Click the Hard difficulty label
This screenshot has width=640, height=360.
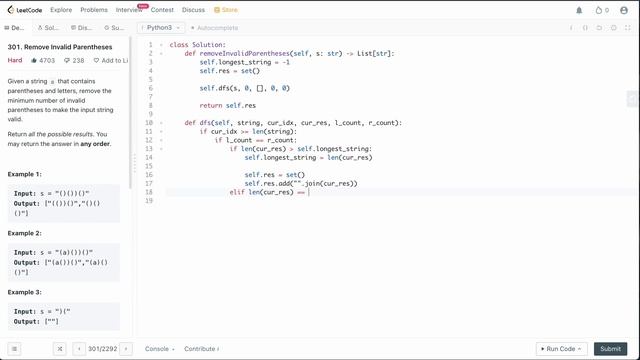coord(15,60)
